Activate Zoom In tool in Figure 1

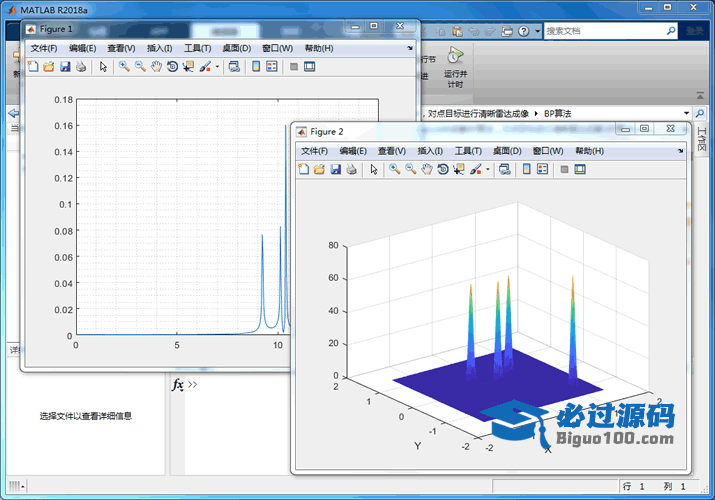point(124,67)
